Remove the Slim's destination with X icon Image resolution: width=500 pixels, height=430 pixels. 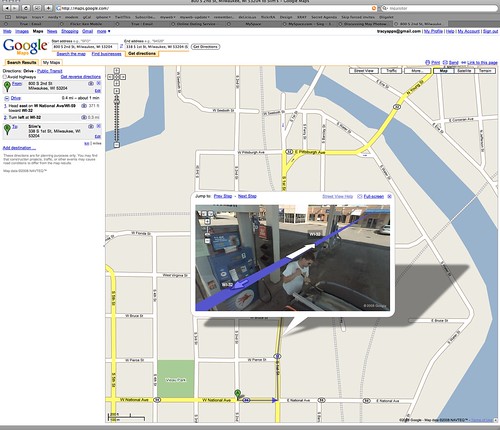coord(99,126)
